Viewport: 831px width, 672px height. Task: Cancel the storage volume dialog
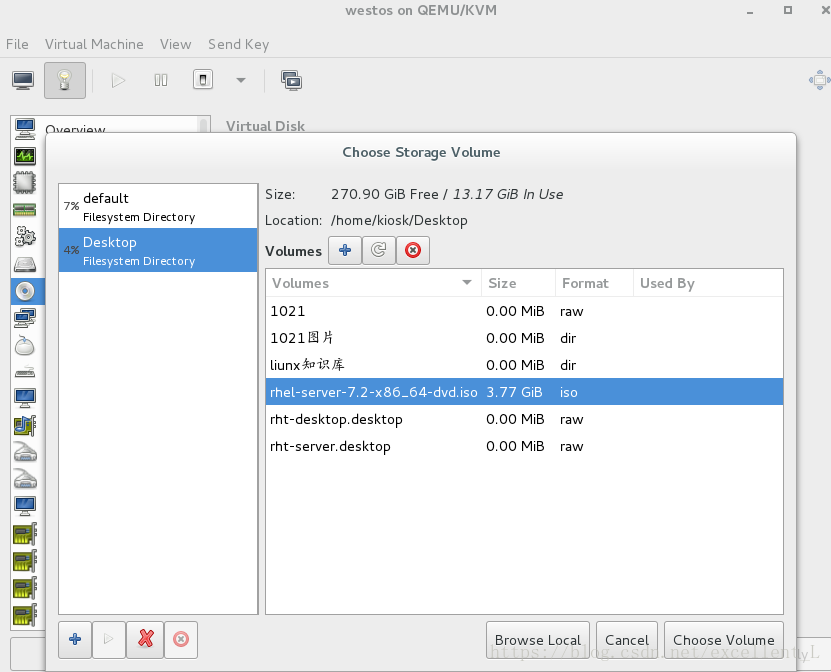point(626,640)
